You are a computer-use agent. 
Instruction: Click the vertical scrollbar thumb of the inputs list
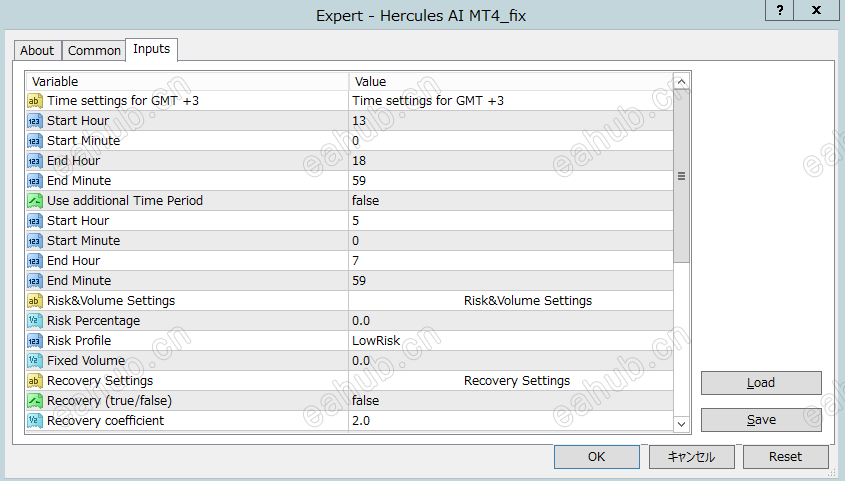[x=681, y=176]
